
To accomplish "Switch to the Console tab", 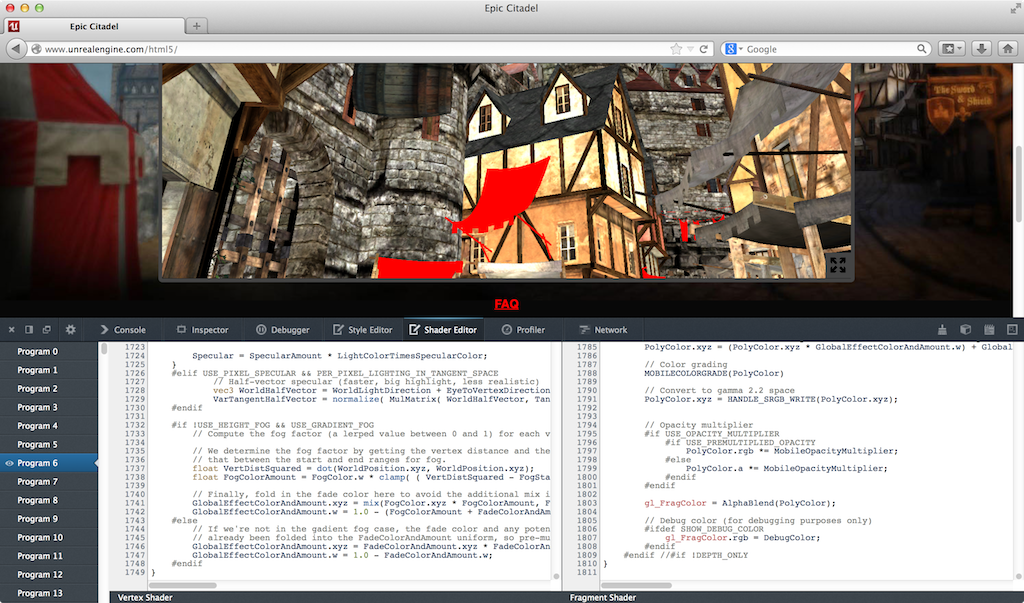I will click(x=123, y=330).
